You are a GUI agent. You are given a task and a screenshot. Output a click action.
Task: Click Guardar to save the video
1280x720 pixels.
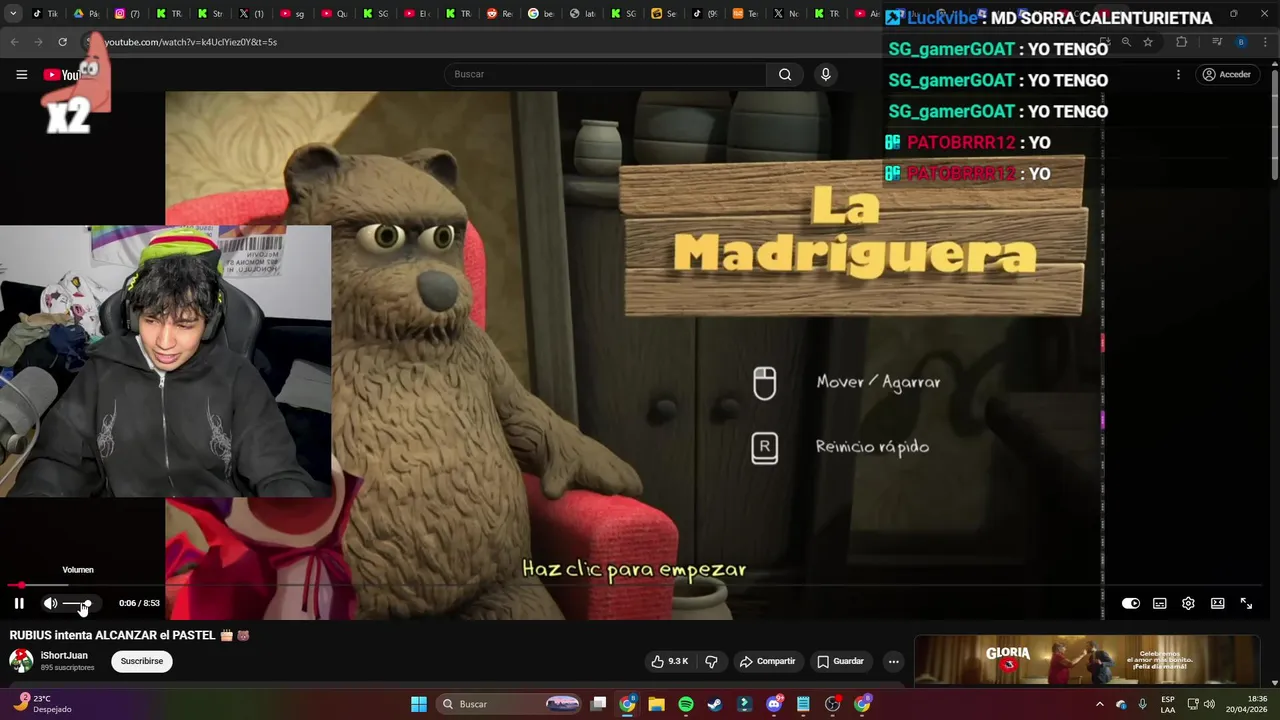(840, 661)
